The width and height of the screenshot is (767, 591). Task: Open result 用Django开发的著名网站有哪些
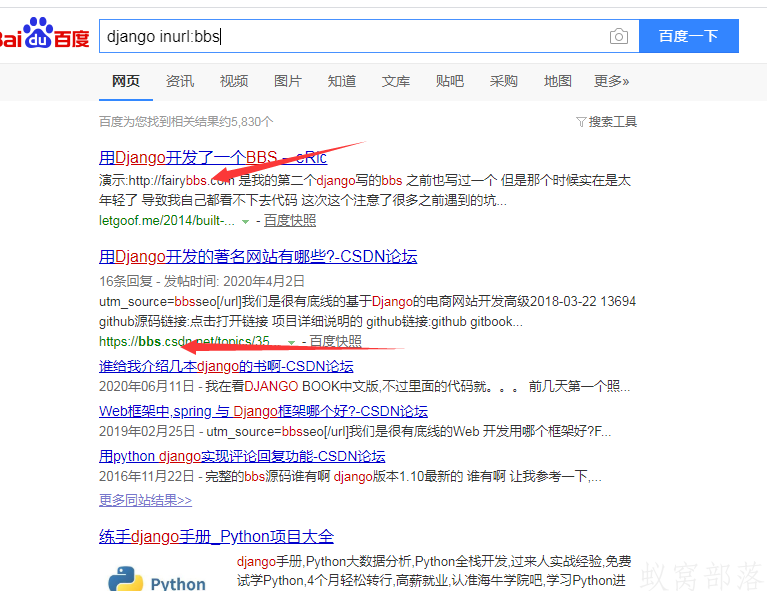point(258,256)
